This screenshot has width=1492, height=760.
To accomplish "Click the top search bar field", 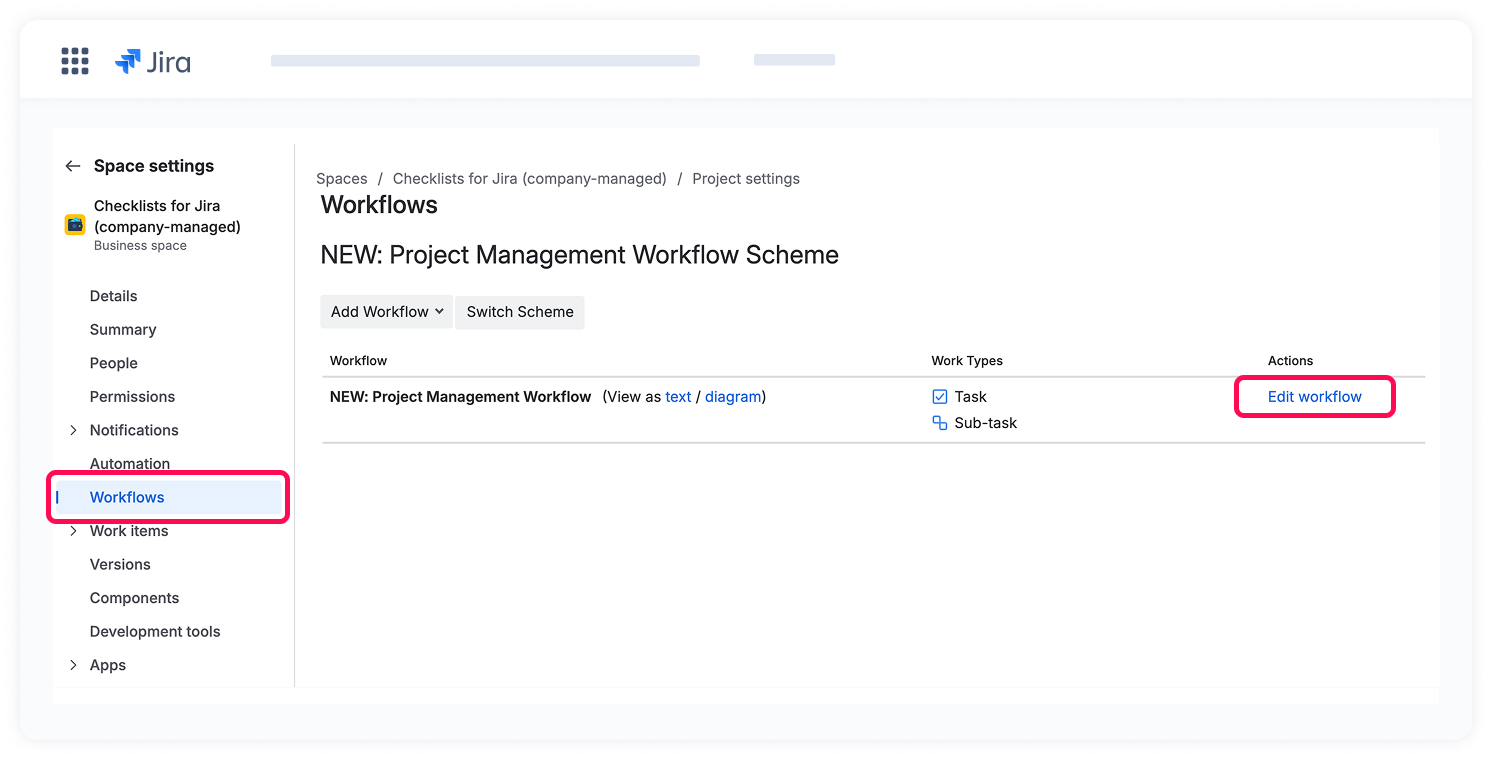I will (485, 61).
